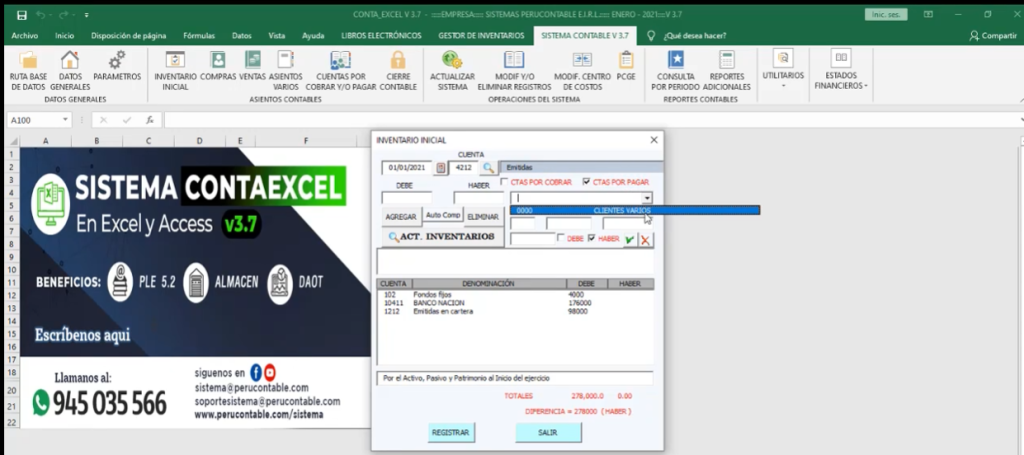Confirm entry with the green check icon
This screenshot has height=455, width=1024.
coord(630,240)
